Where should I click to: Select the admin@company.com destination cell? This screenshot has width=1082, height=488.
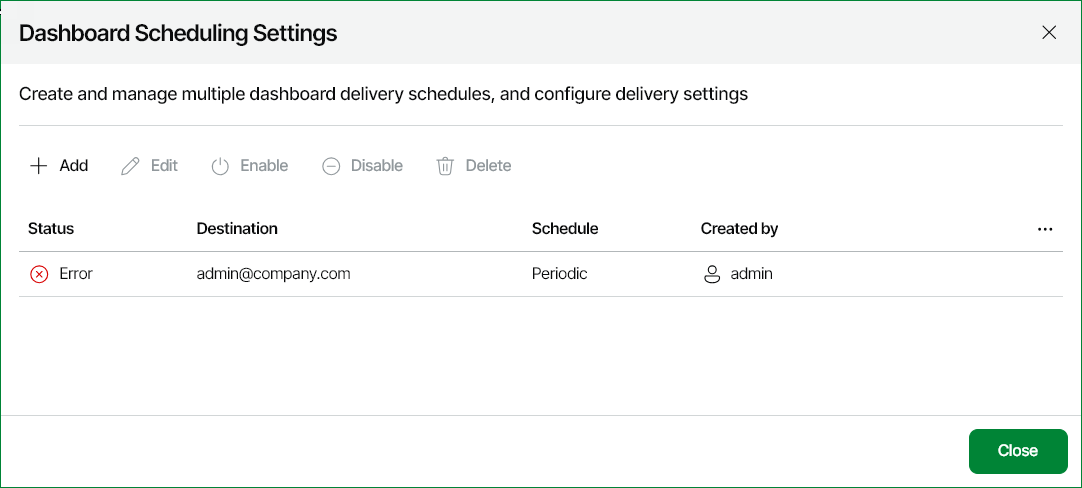coord(273,274)
